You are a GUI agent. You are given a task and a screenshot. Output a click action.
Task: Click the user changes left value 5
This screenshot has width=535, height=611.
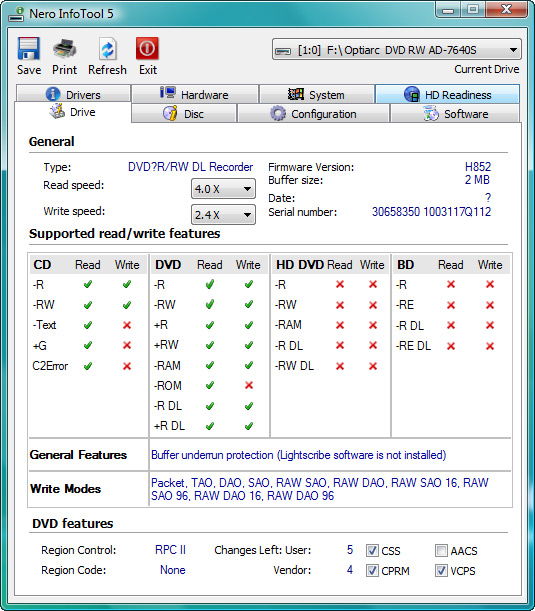click(x=350, y=550)
